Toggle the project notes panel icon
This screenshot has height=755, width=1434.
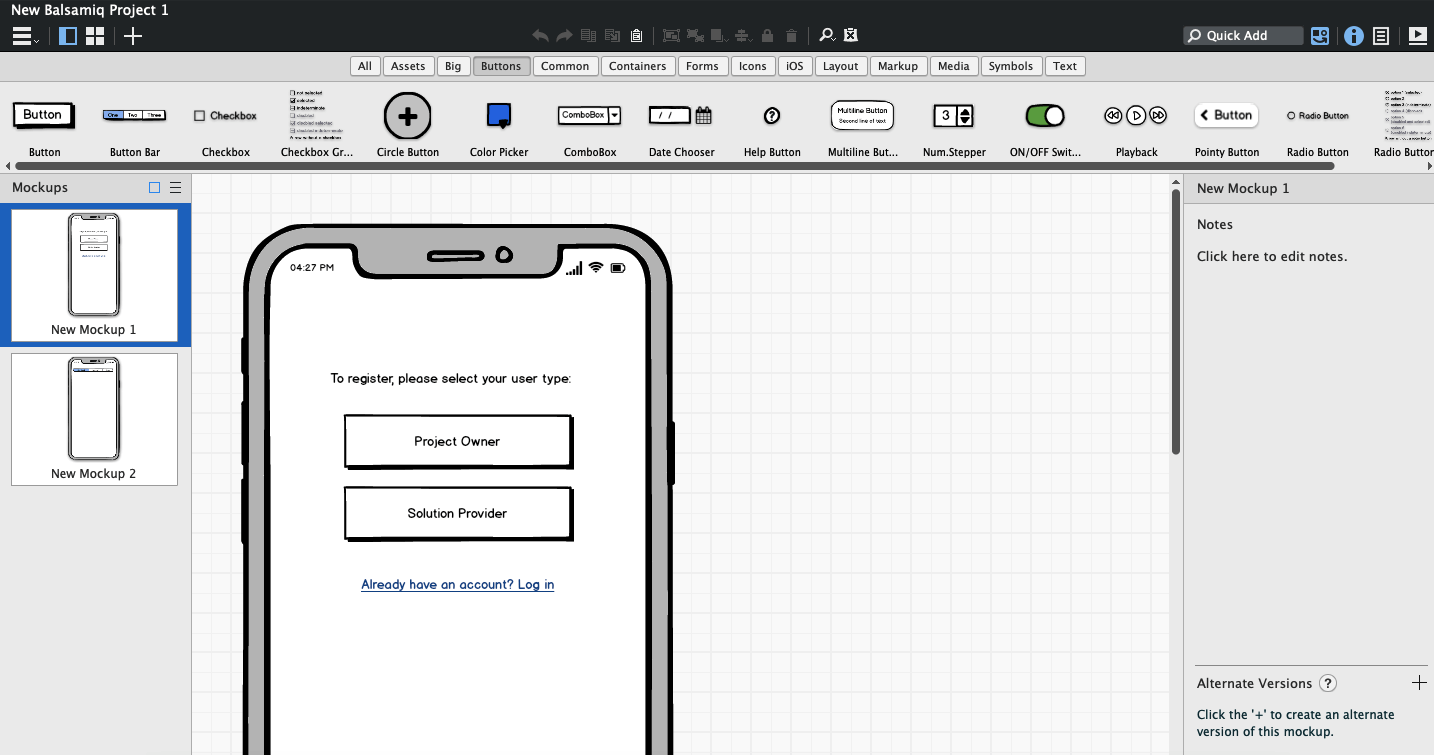1381,36
